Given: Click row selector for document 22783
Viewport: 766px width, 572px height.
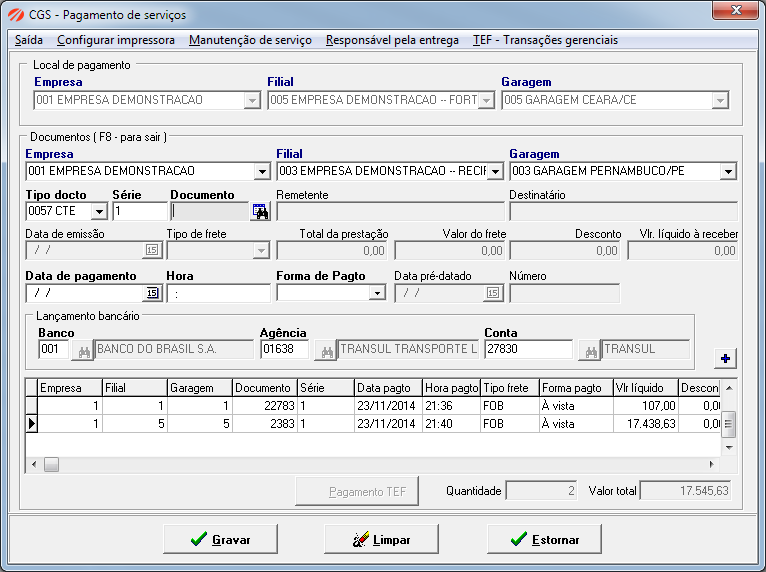Looking at the screenshot, I should point(32,406).
